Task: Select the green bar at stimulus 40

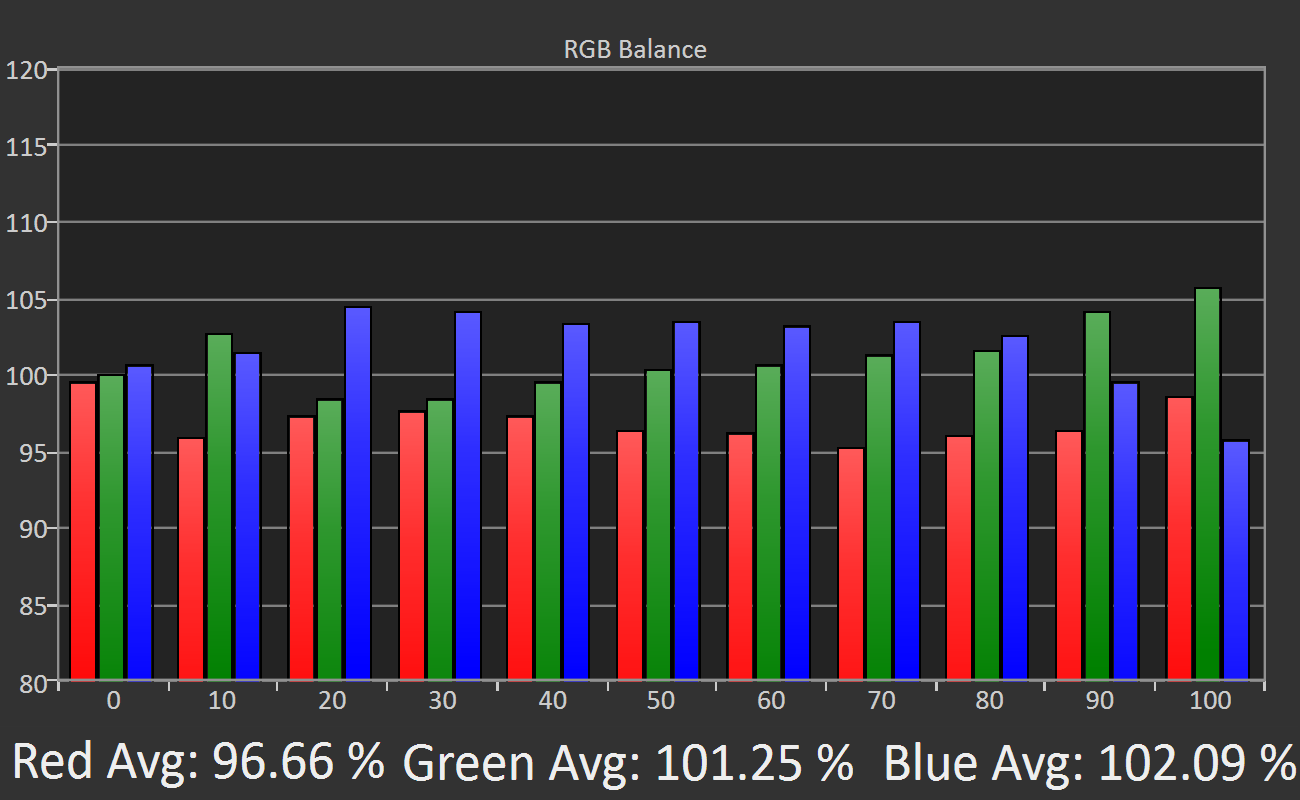Action: coord(548,532)
